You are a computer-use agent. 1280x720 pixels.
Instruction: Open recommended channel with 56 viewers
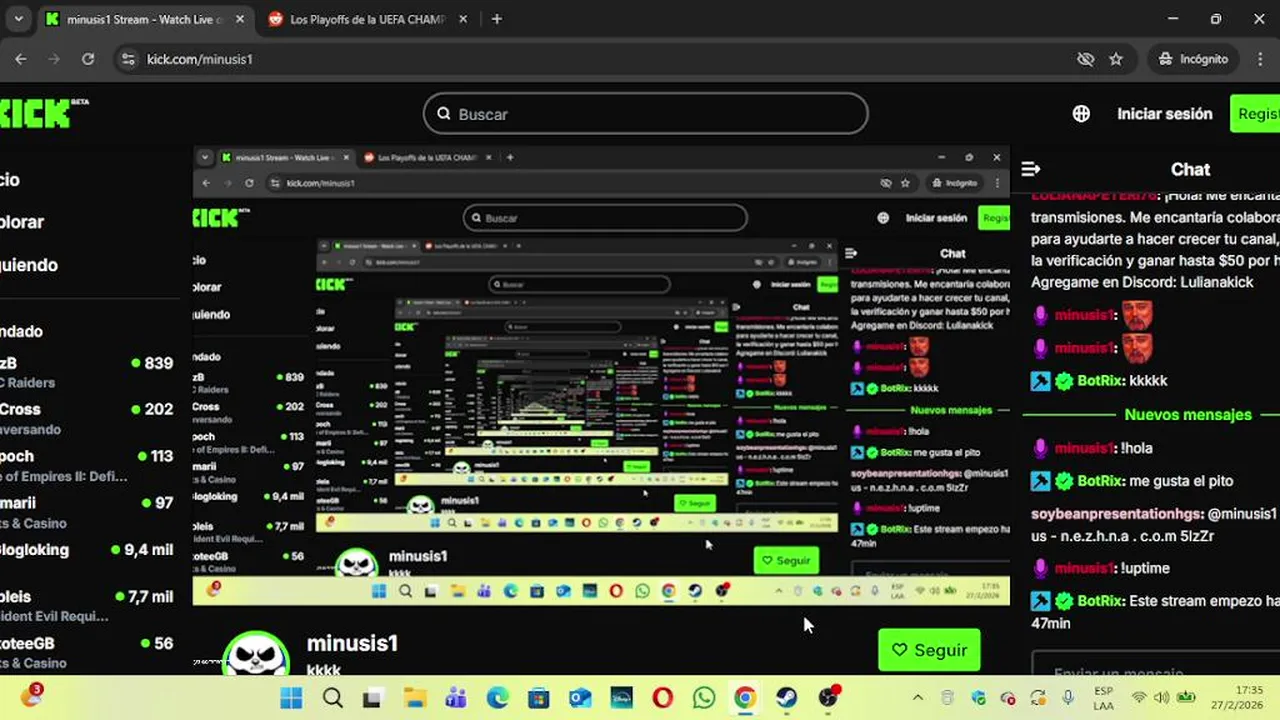click(87, 652)
